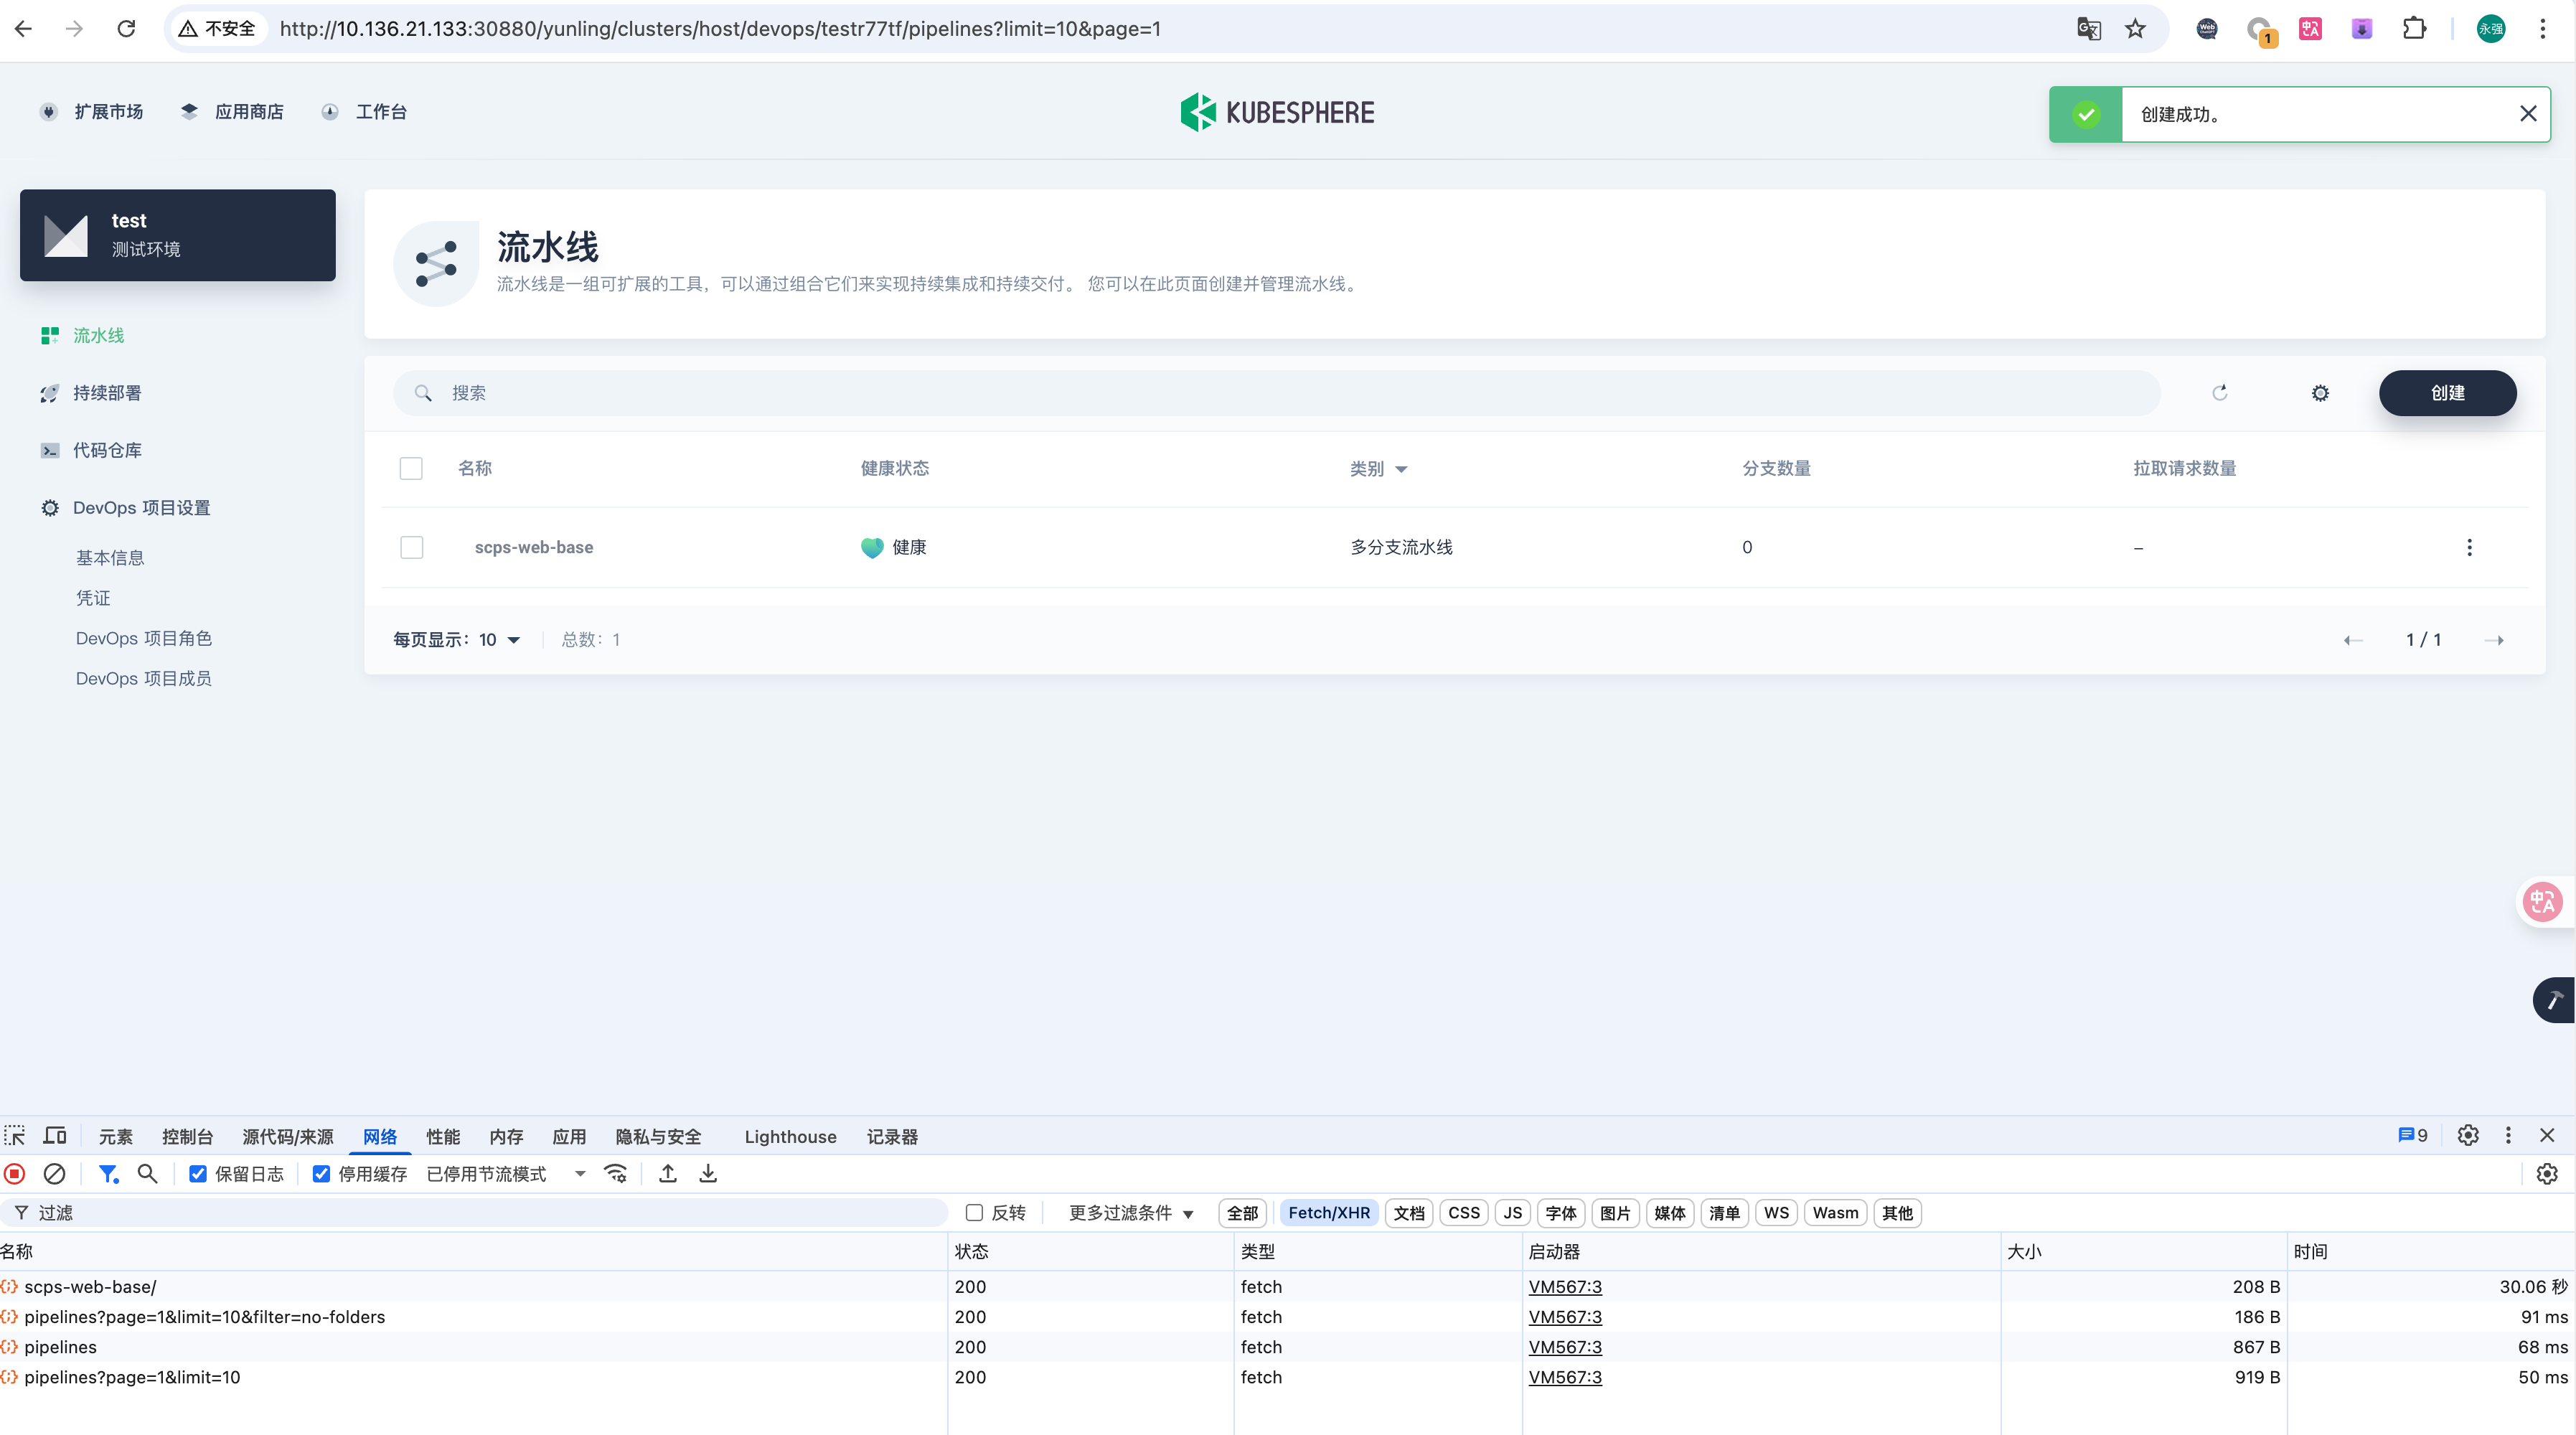Stop recording network log

(14, 1174)
